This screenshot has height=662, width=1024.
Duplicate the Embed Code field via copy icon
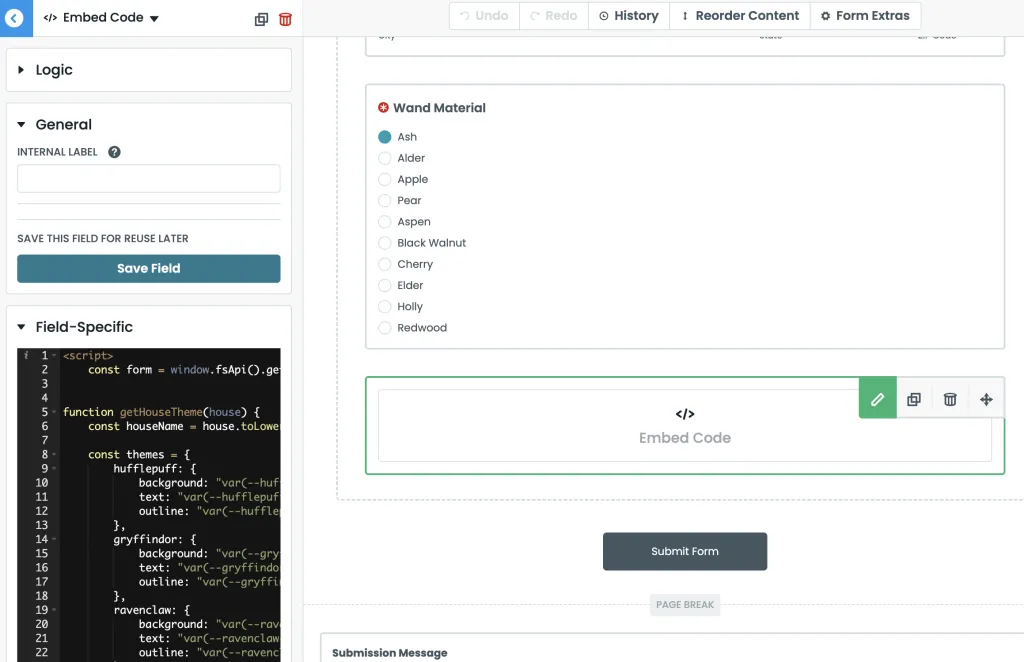[913, 398]
